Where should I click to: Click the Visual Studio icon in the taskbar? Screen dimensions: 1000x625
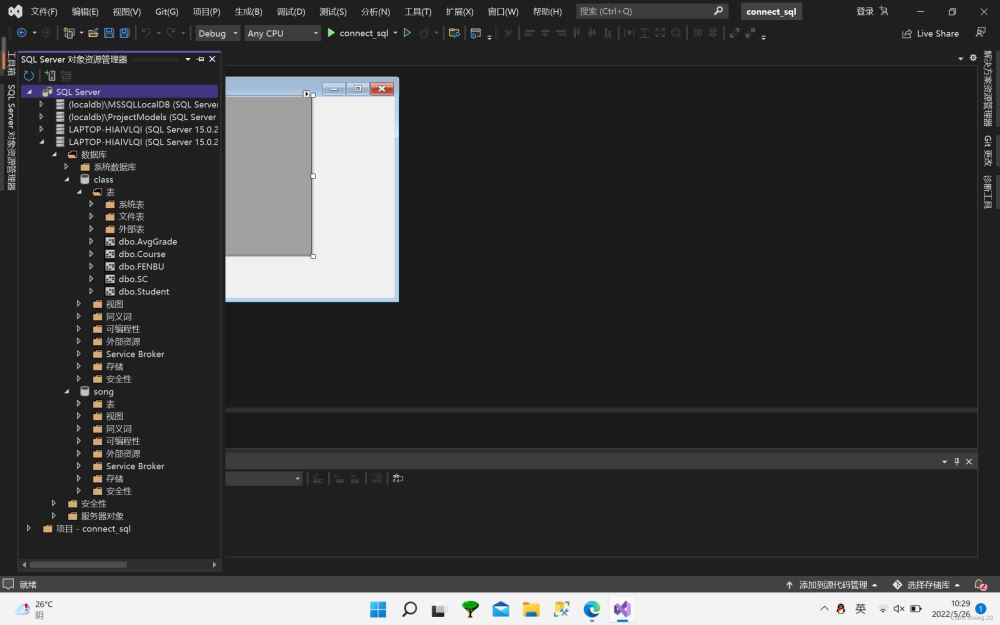(622, 609)
